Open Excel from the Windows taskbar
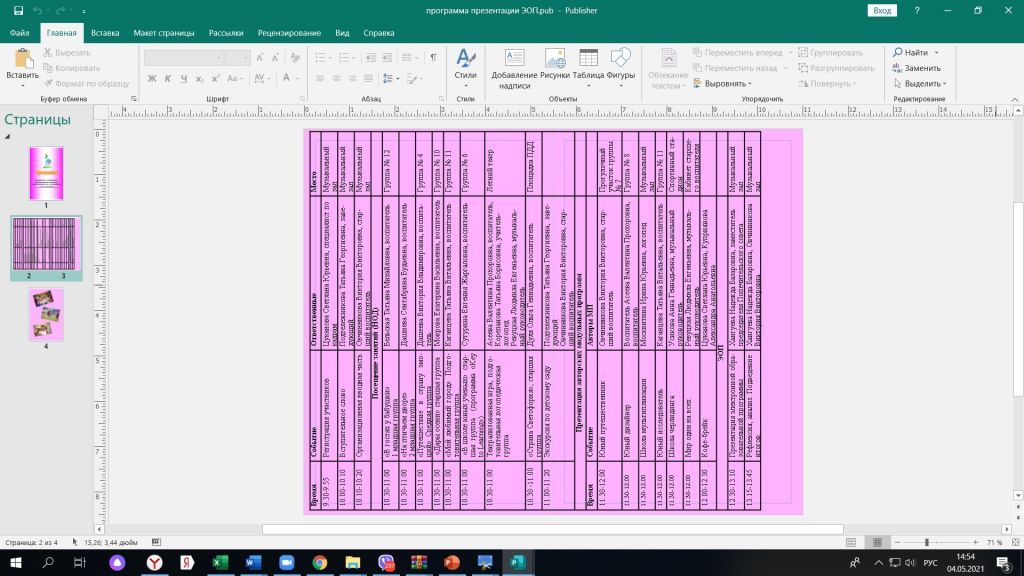Screen dimensions: 1024x576 click(x=217, y=563)
